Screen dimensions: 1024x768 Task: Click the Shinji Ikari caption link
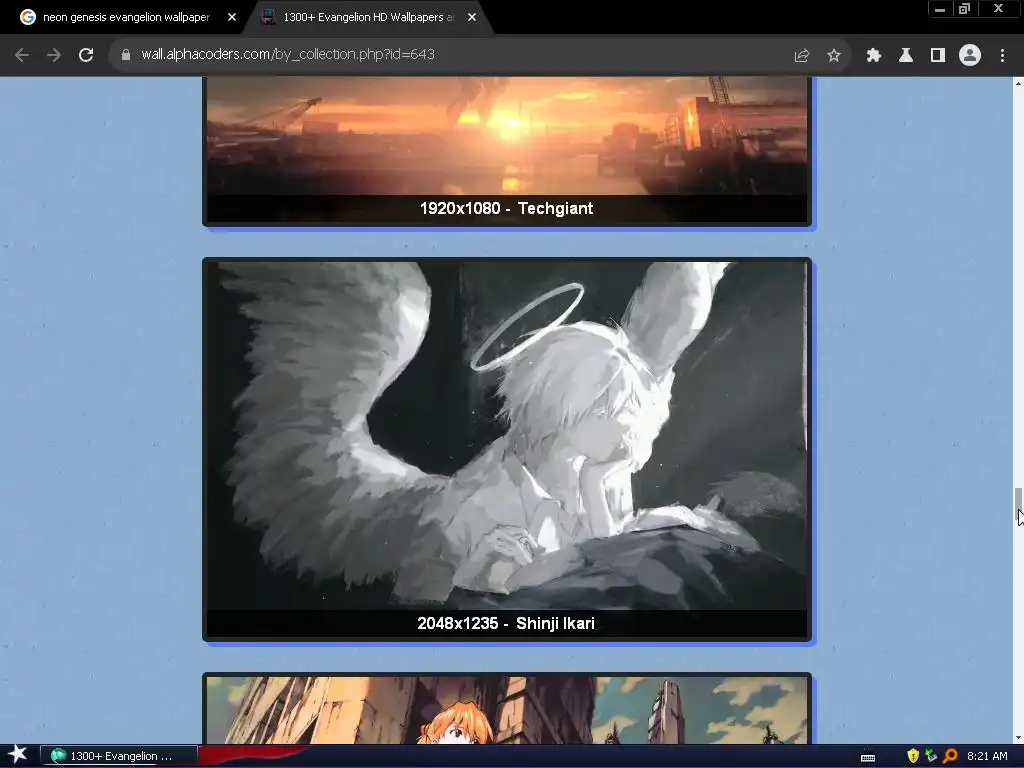click(555, 623)
